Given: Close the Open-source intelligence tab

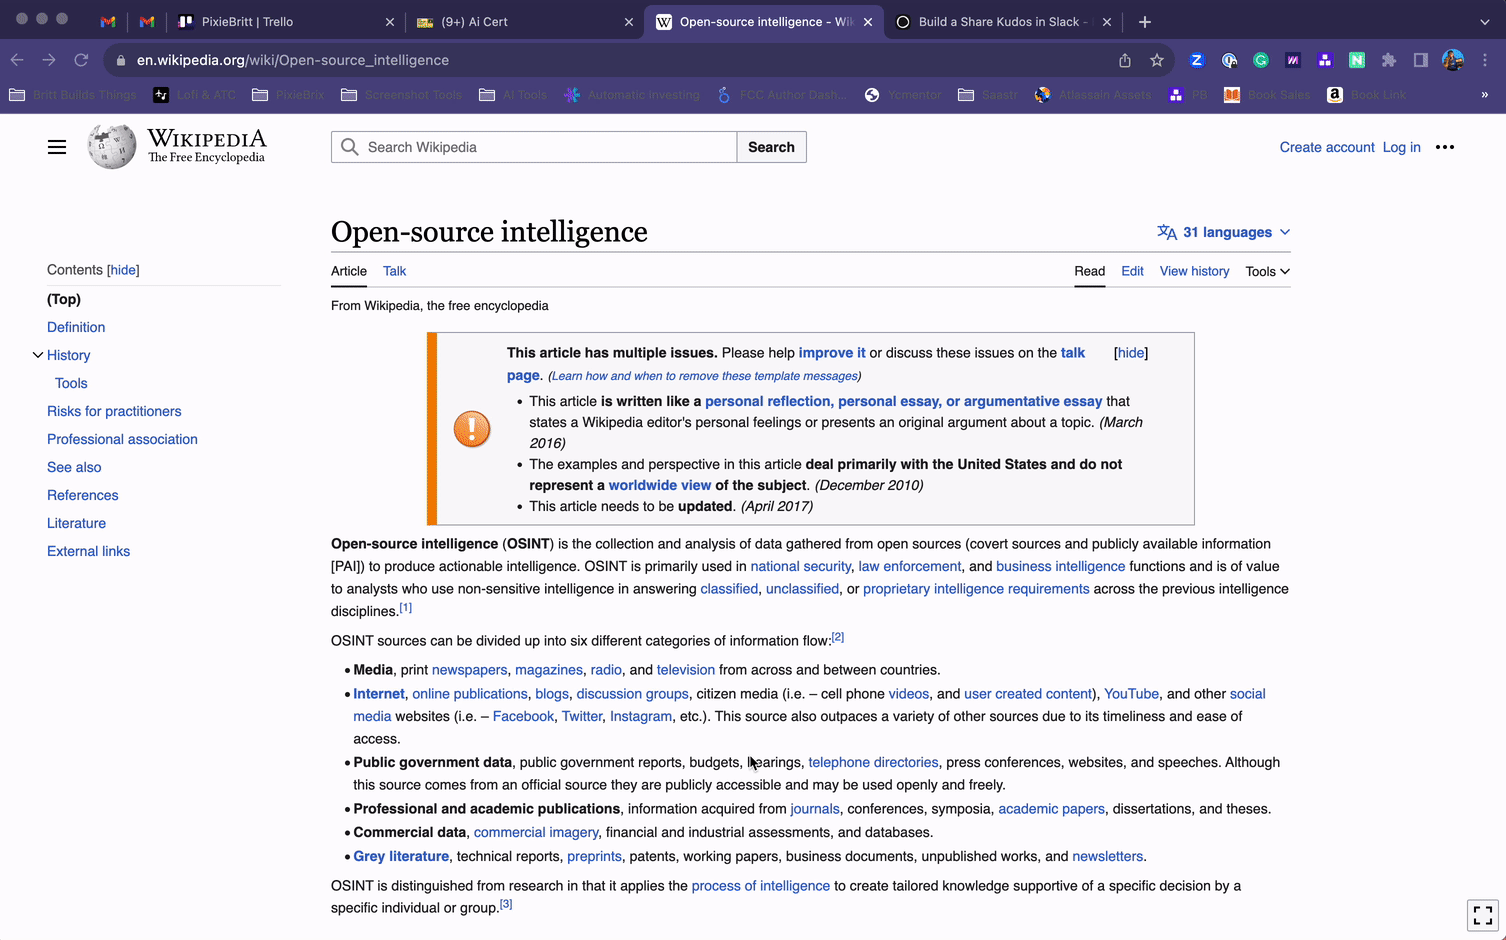Looking at the screenshot, I should (x=868, y=21).
